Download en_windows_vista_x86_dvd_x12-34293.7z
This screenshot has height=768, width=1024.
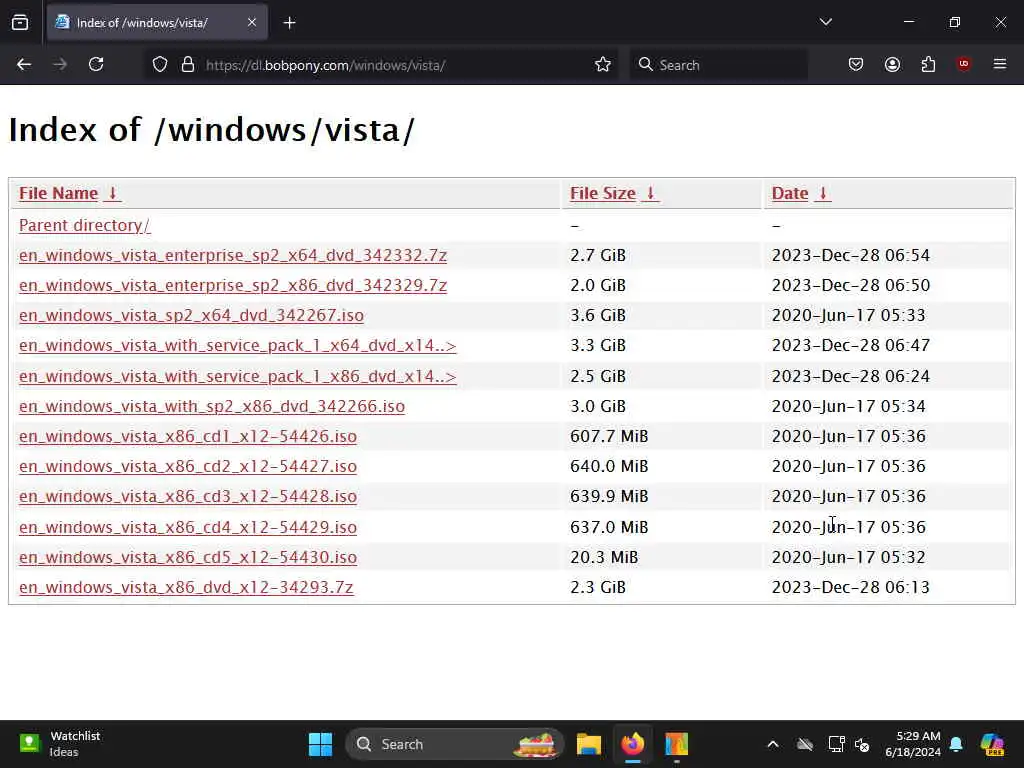tap(186, 587)
